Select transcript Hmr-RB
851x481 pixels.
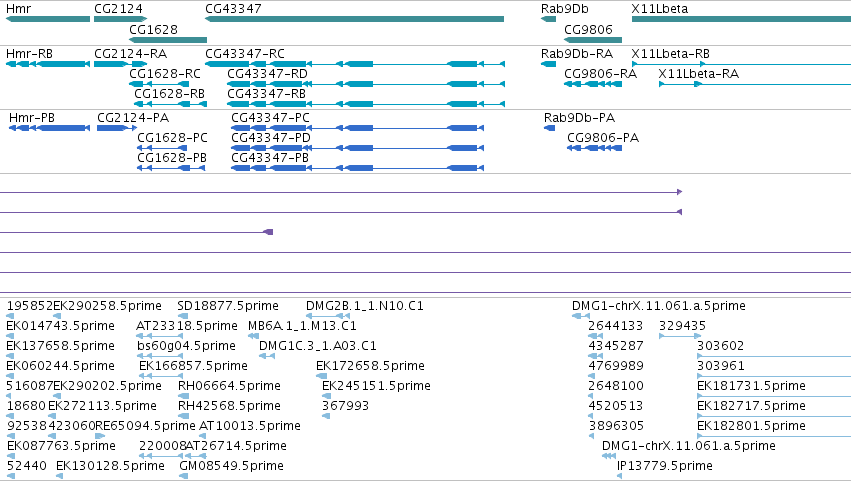click(x=48, y=64)
